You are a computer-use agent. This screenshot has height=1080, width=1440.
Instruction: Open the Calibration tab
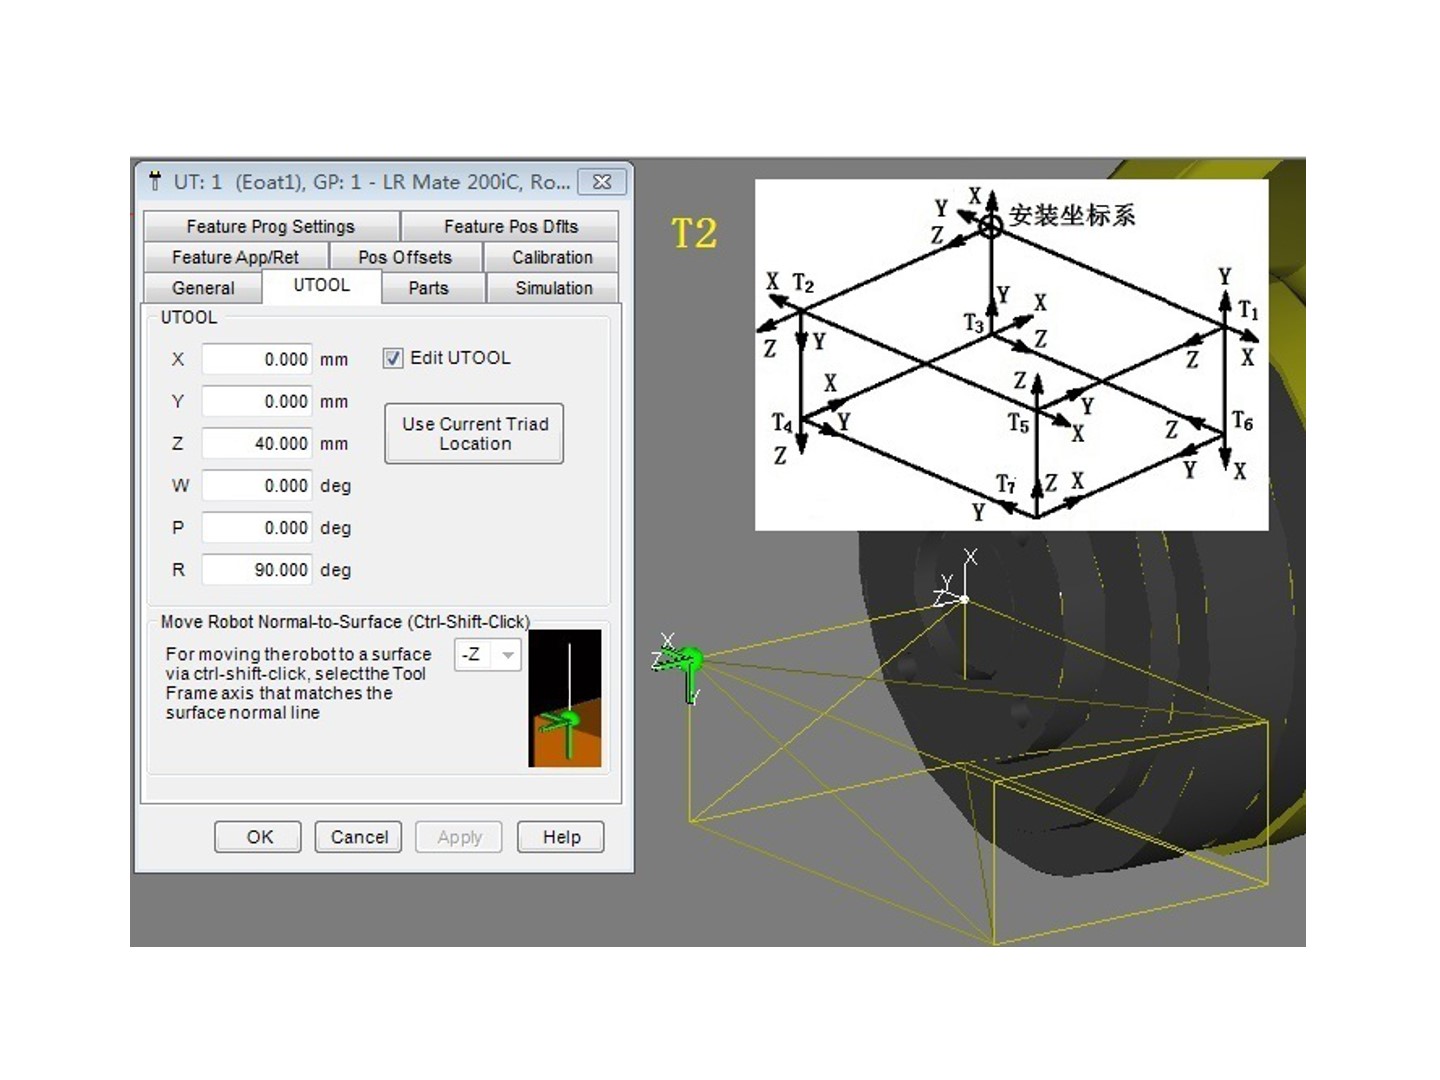552,257
